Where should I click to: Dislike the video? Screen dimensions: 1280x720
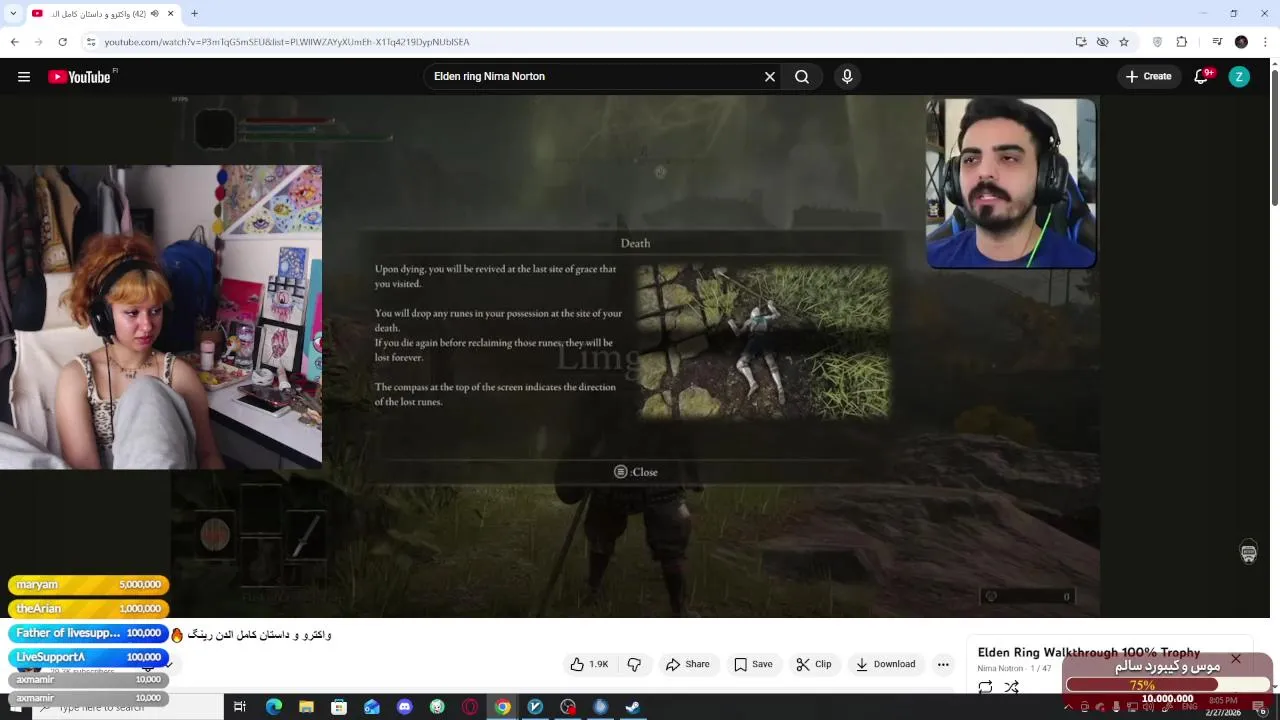pos(634,664)
